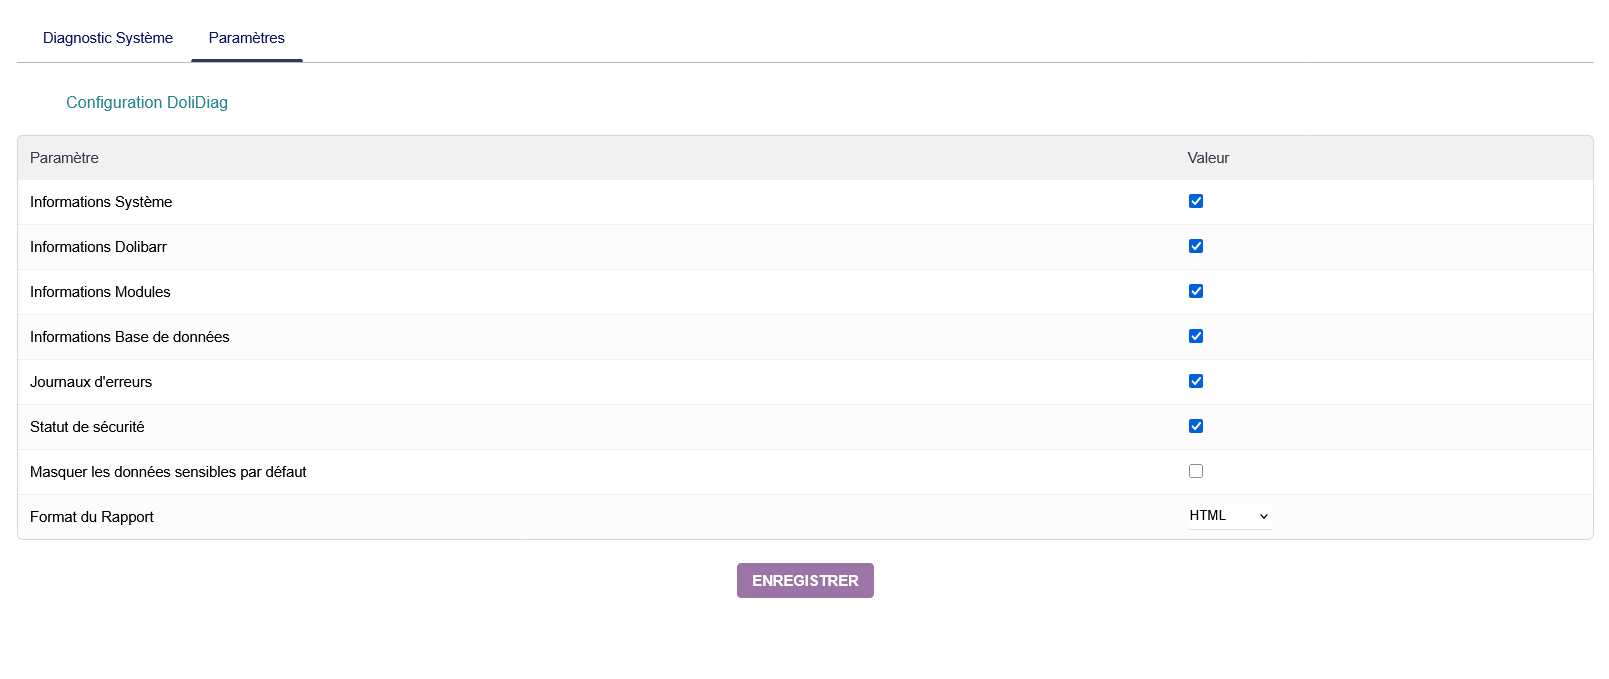The height and width of the screenshot is (679, 1609).
Task: Click the Journaux d'erreurs row label
Action: [91, 382]
